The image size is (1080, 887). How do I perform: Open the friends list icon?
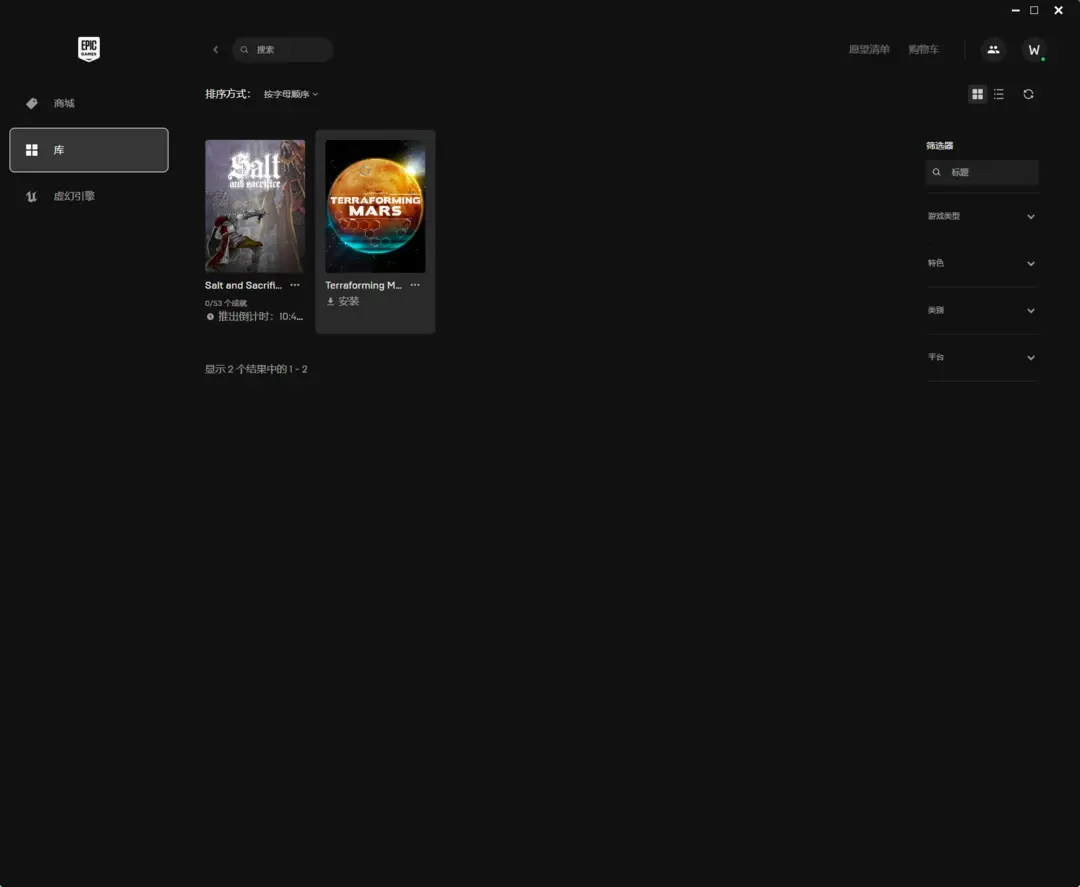pos(993,50)
